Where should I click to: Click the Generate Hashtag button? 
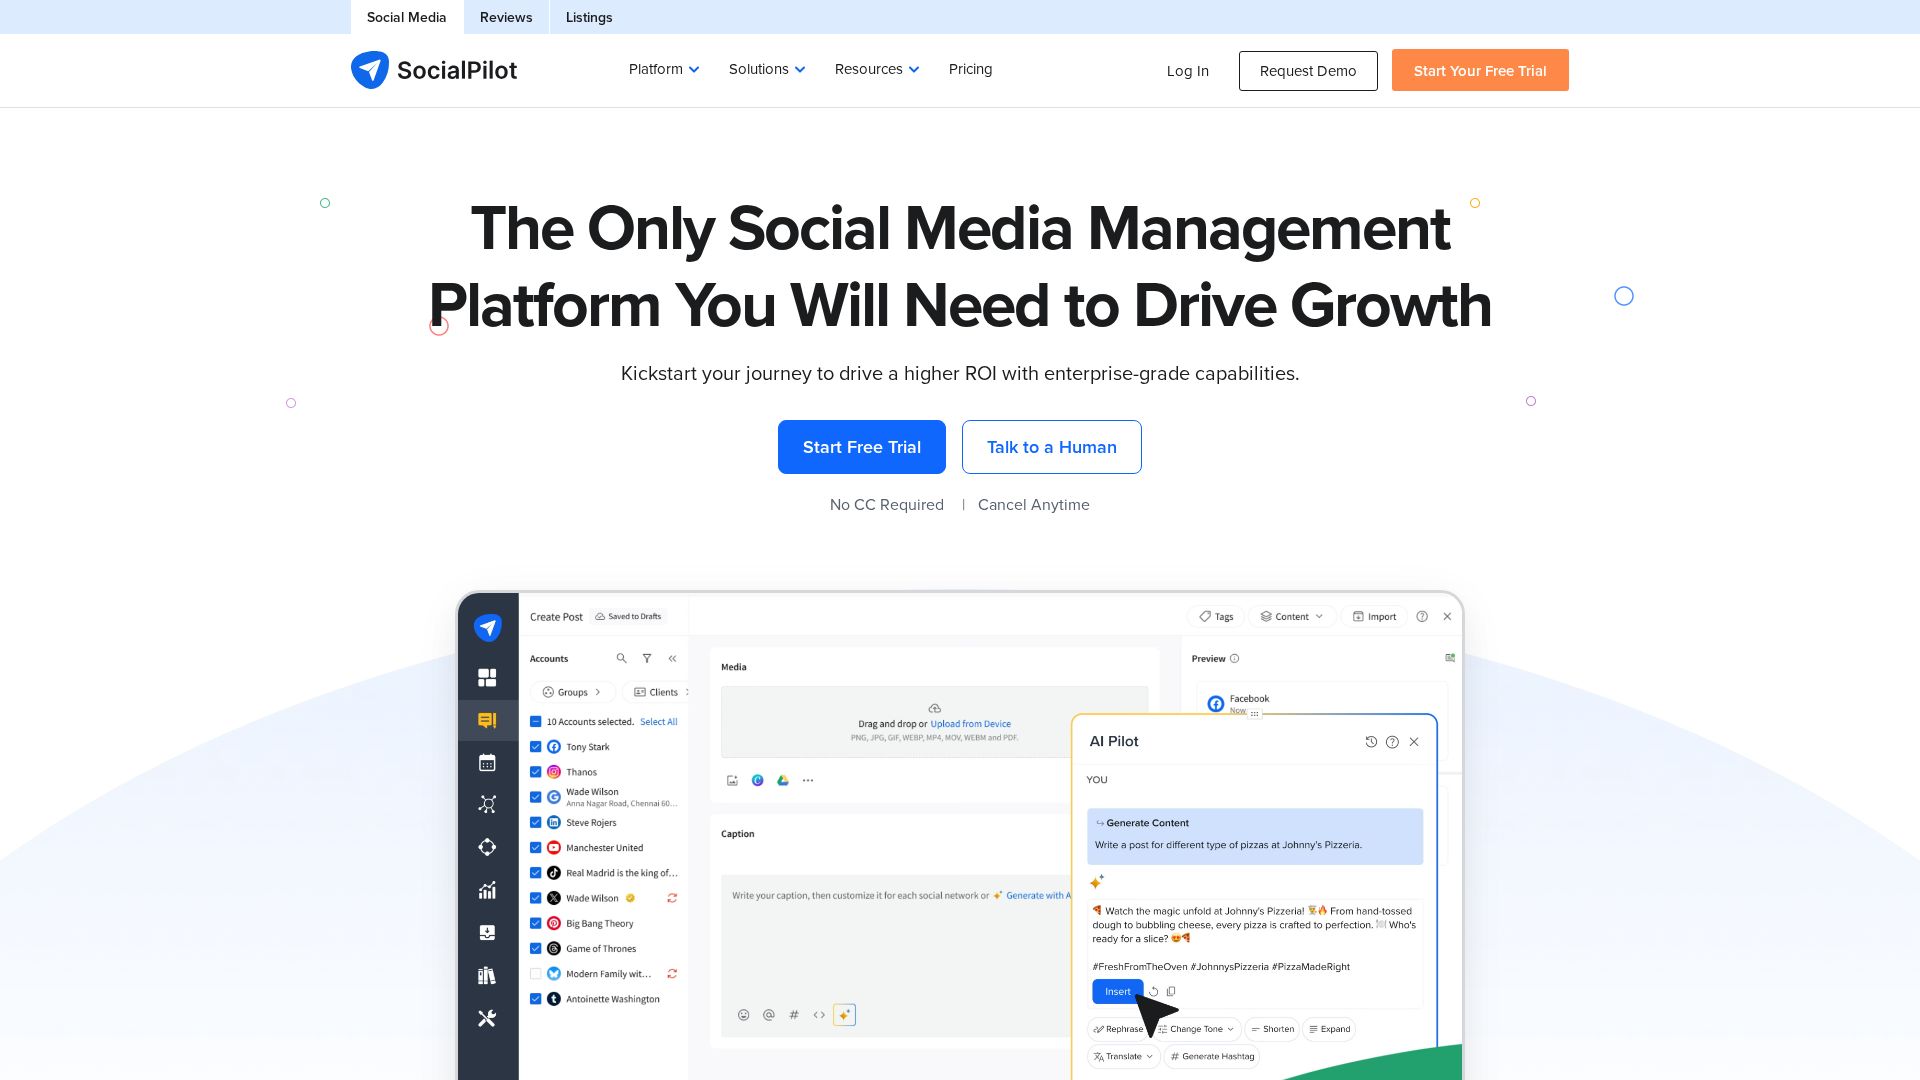pos(1212,1057)
